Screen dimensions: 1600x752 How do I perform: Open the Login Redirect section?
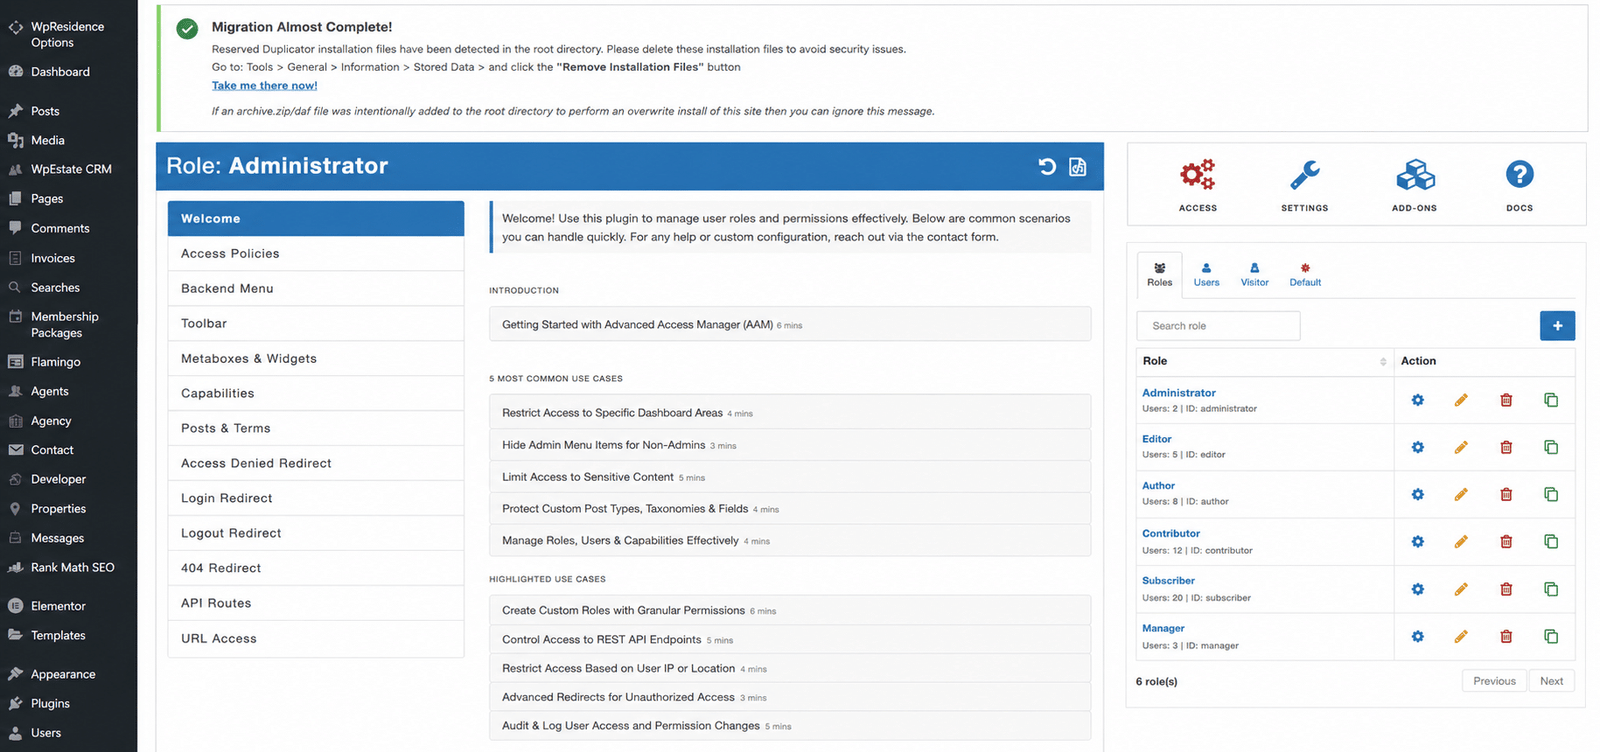[316, 499]
